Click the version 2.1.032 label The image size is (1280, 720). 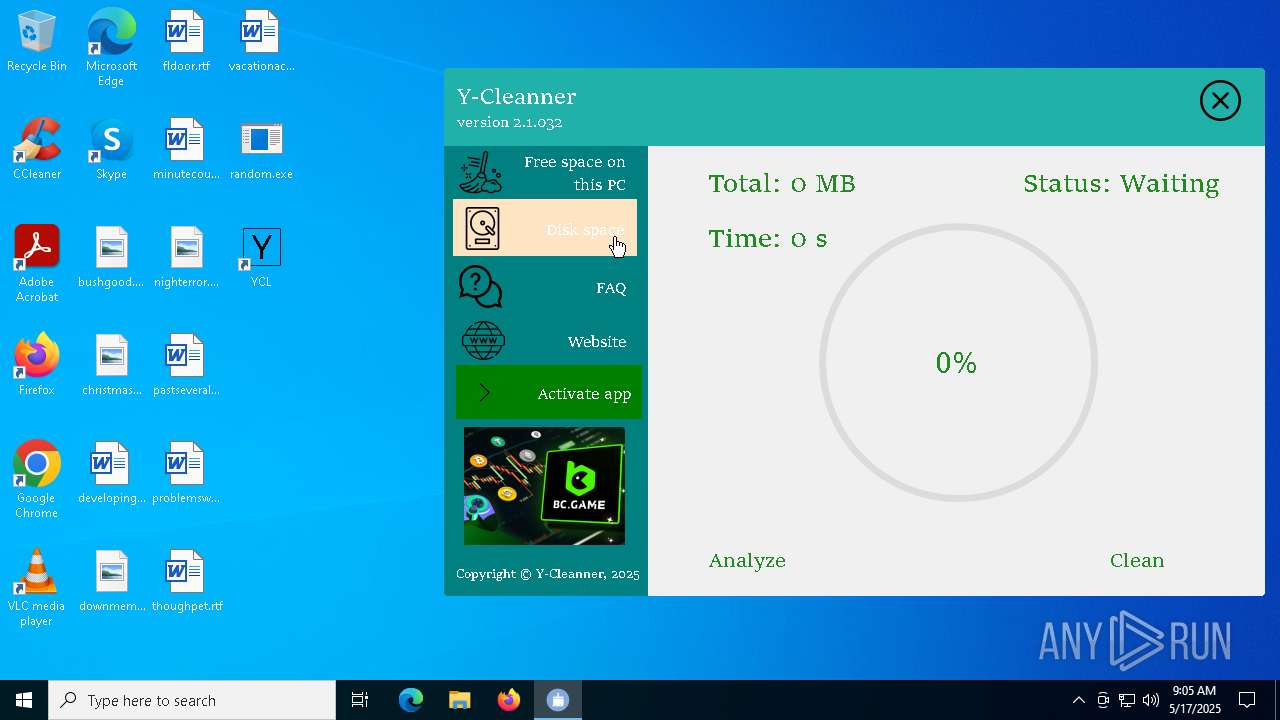click(509, 122)
